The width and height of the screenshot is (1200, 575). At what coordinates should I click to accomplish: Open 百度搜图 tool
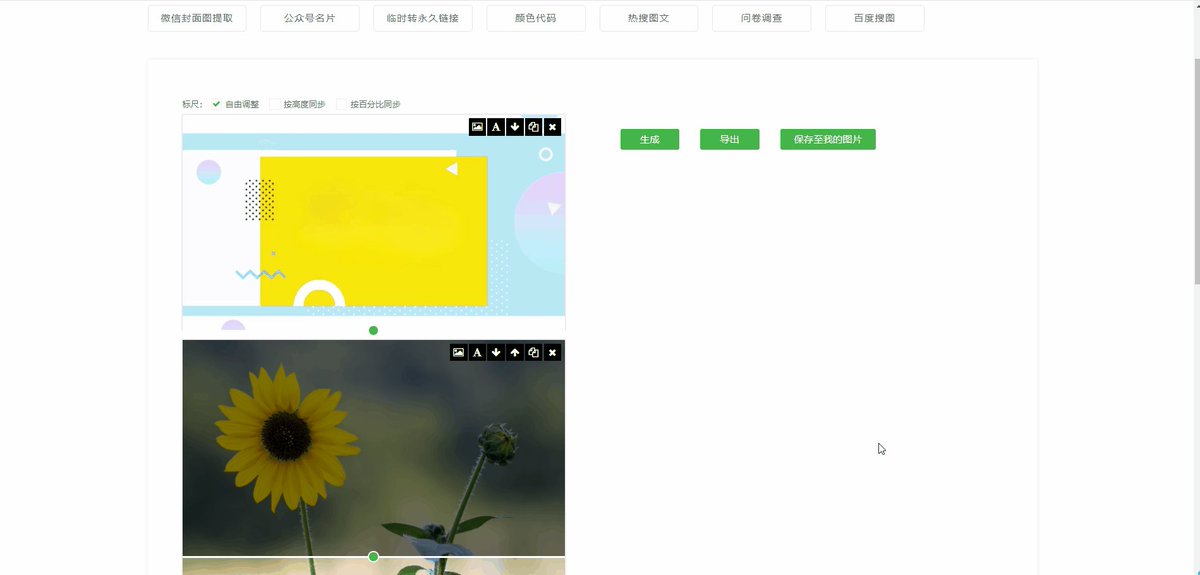[x=875, y=18]
